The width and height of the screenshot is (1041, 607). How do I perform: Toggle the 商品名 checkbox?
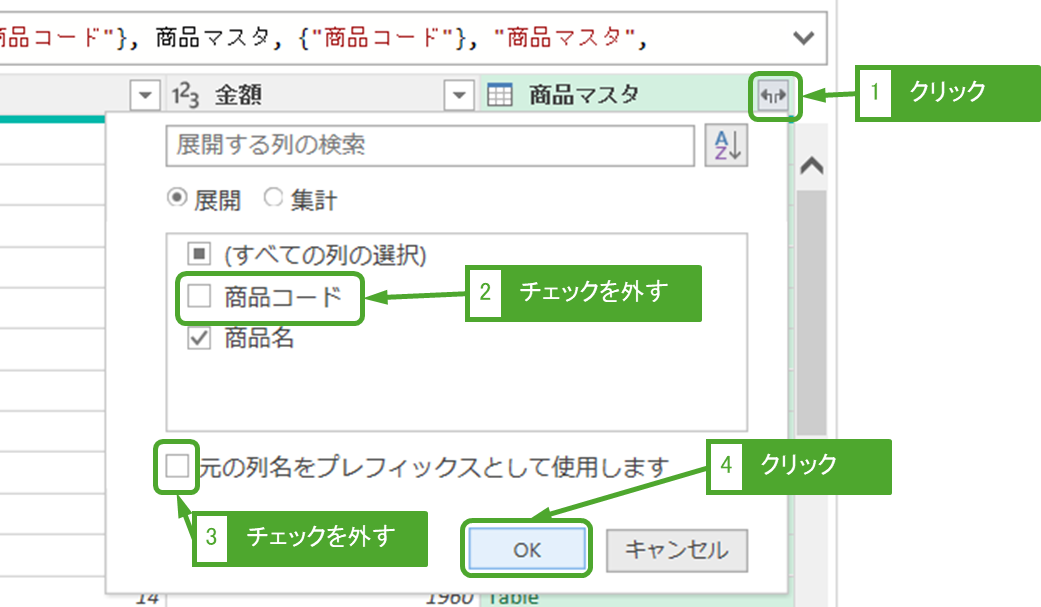[199, 339]
